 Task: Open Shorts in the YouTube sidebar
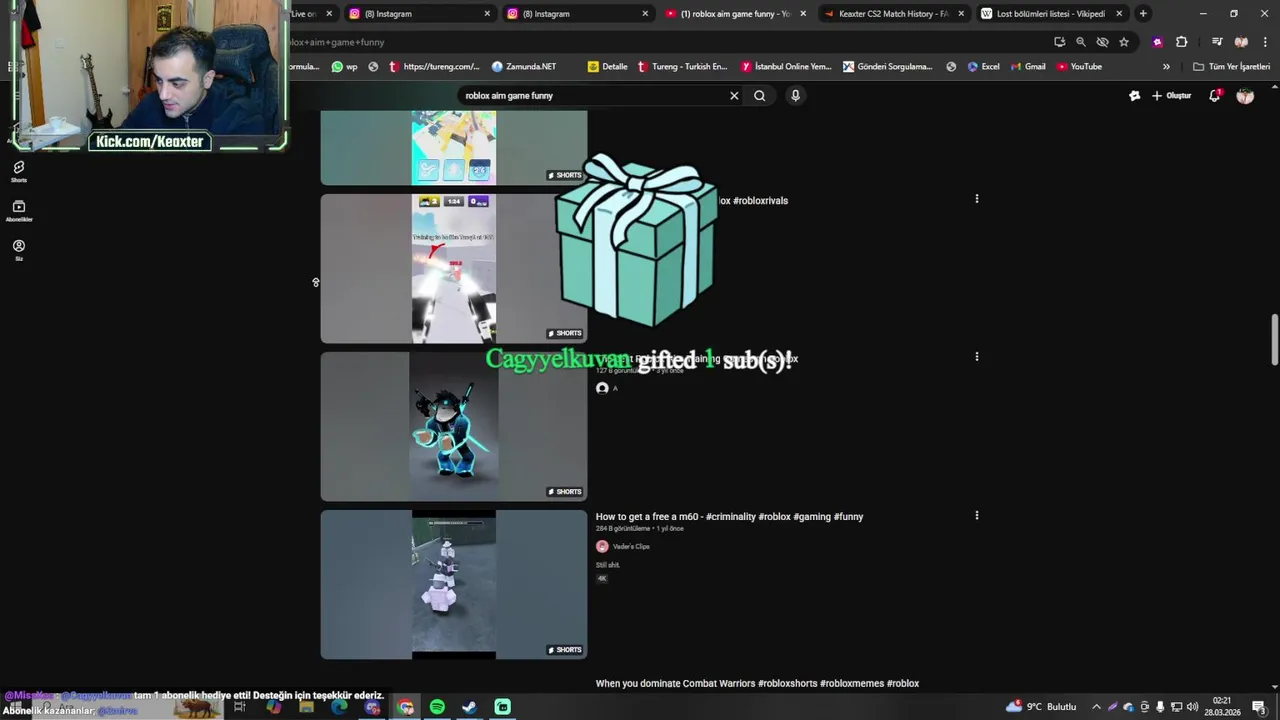pos(18,171)
